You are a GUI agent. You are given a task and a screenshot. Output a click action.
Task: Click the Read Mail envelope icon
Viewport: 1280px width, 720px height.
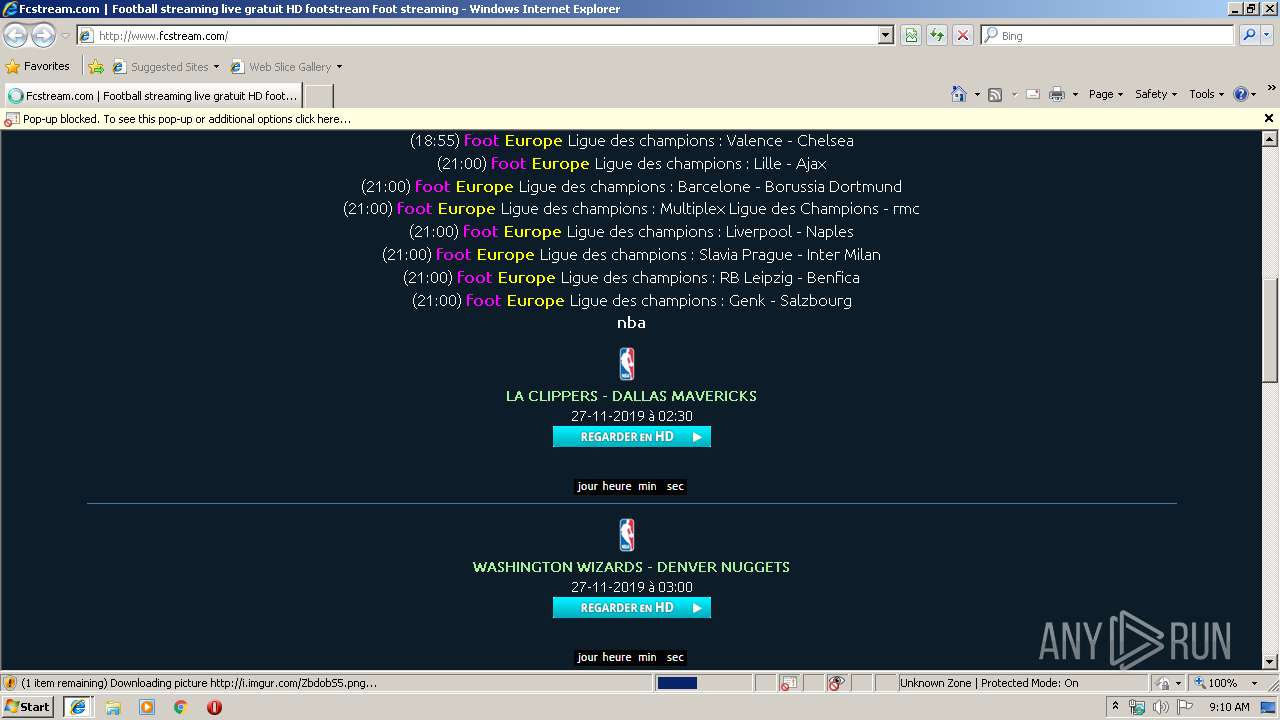coord(1033,94)
